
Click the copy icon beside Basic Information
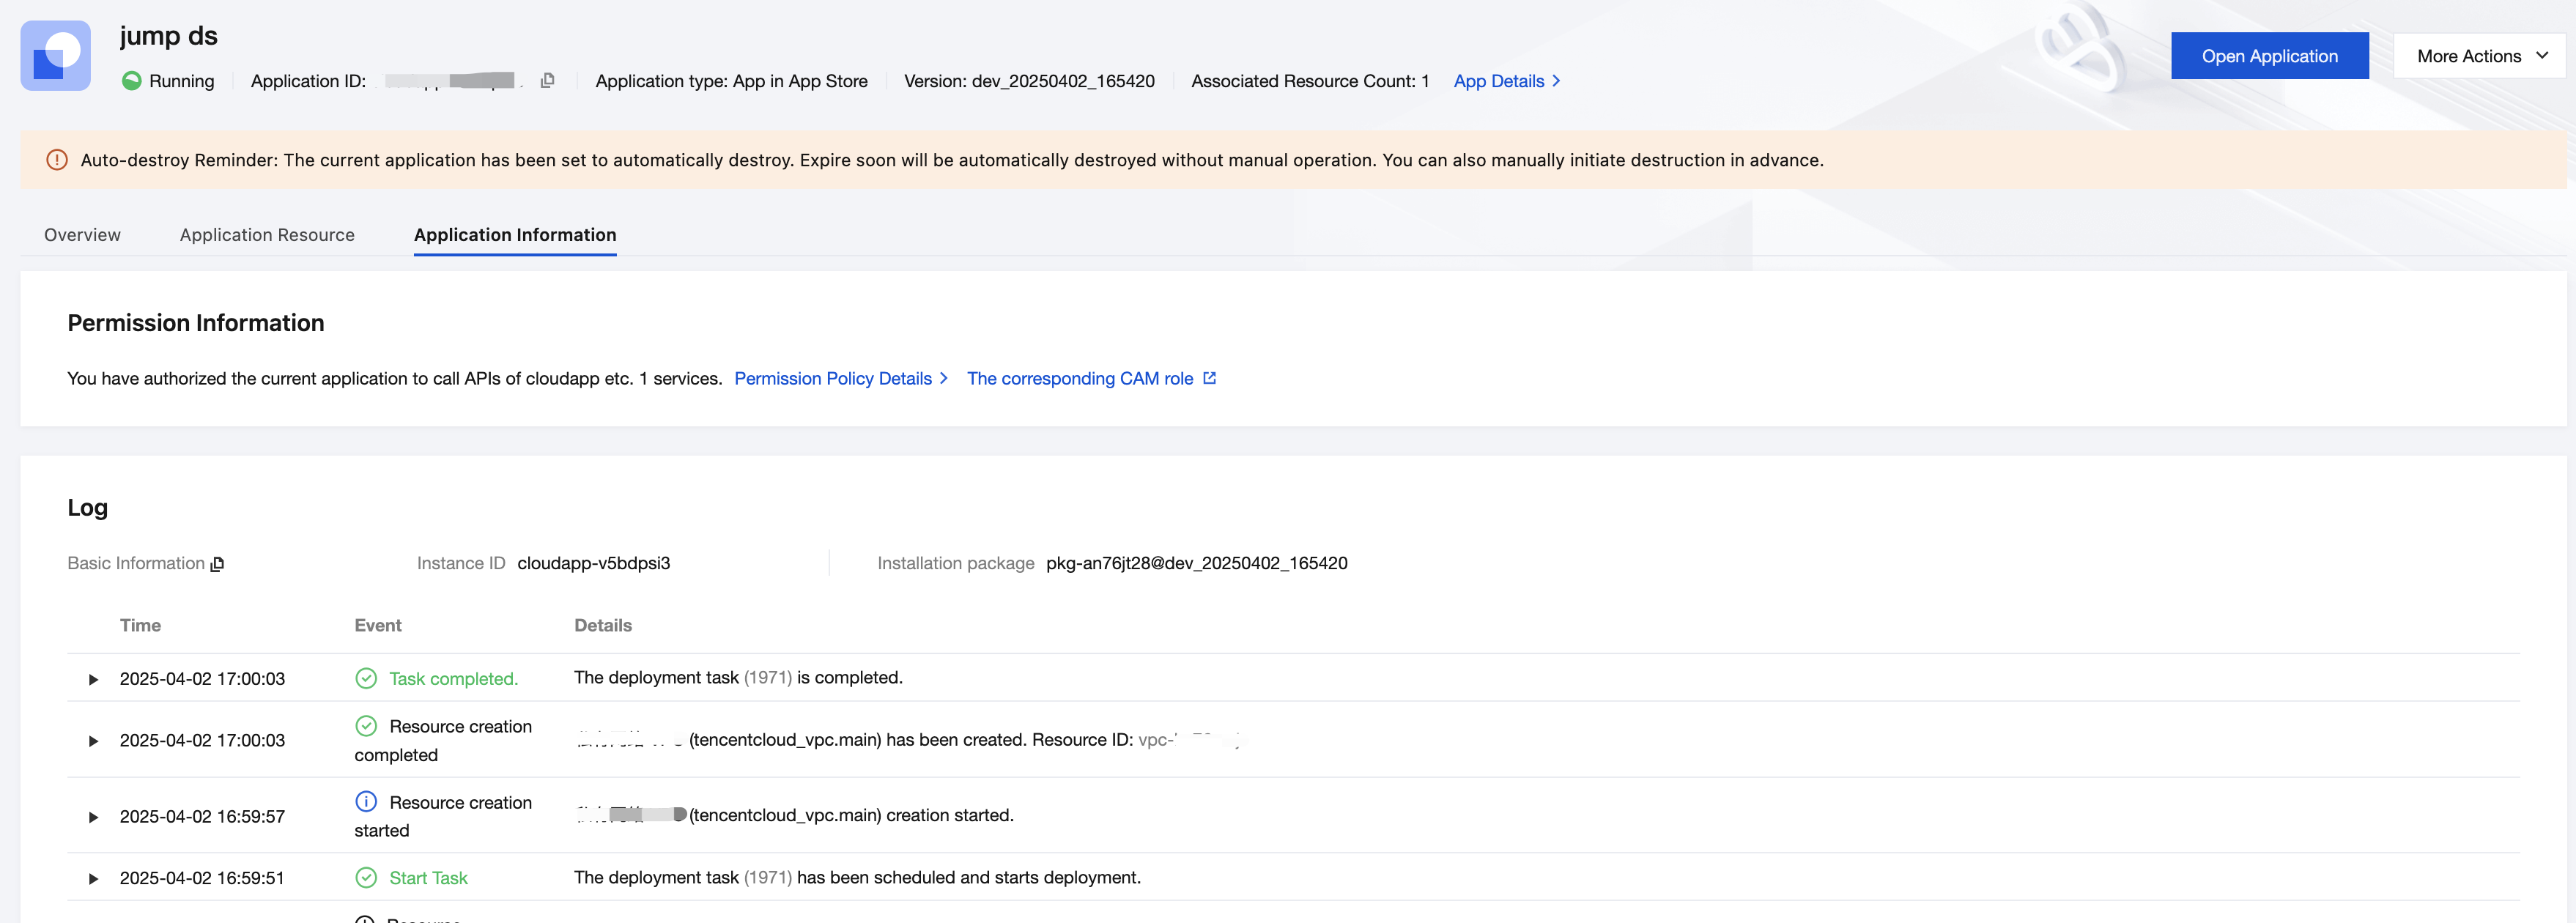pos(217,564)
